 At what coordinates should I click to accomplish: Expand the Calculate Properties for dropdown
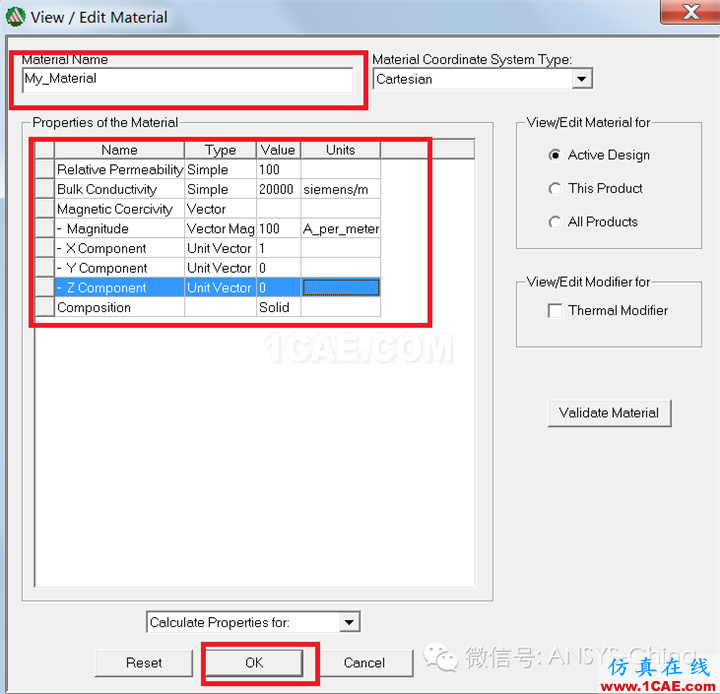pyautogui.click(x=349, y=622)
